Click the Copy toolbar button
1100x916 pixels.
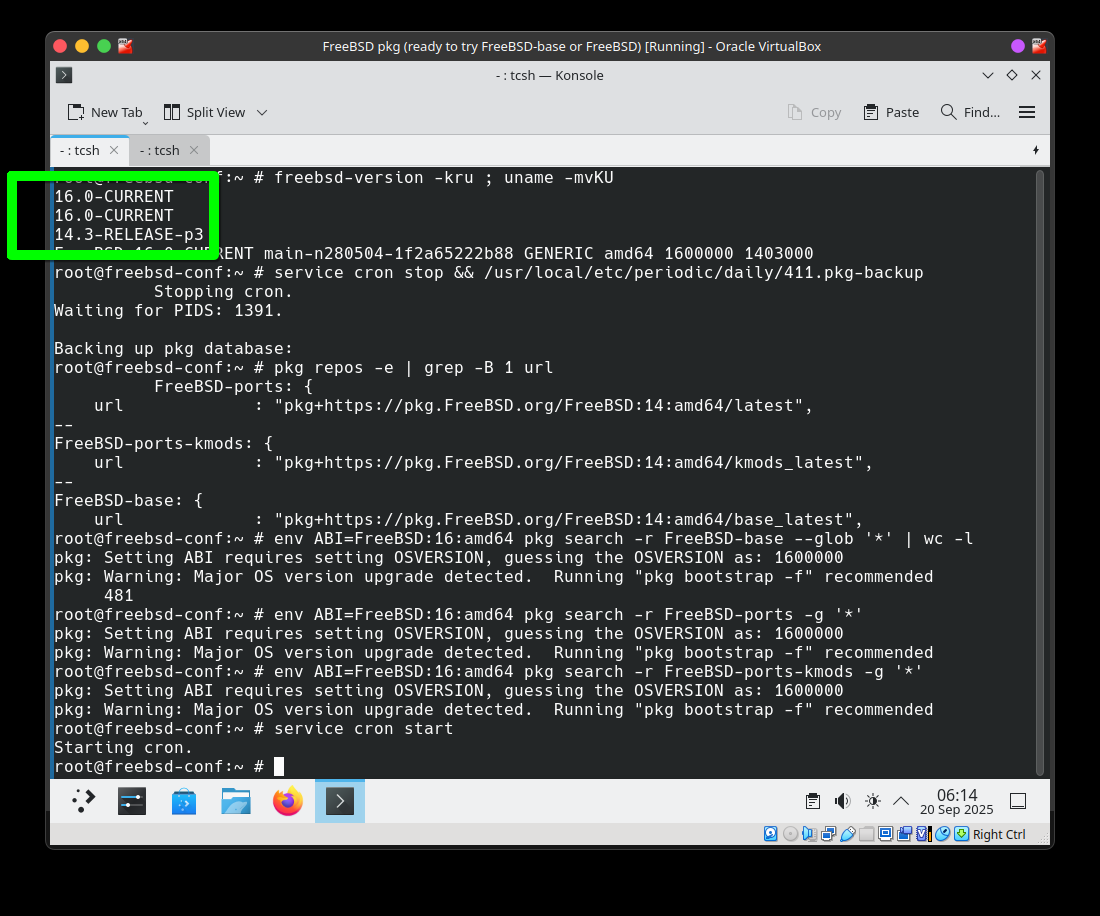(814, 112)
